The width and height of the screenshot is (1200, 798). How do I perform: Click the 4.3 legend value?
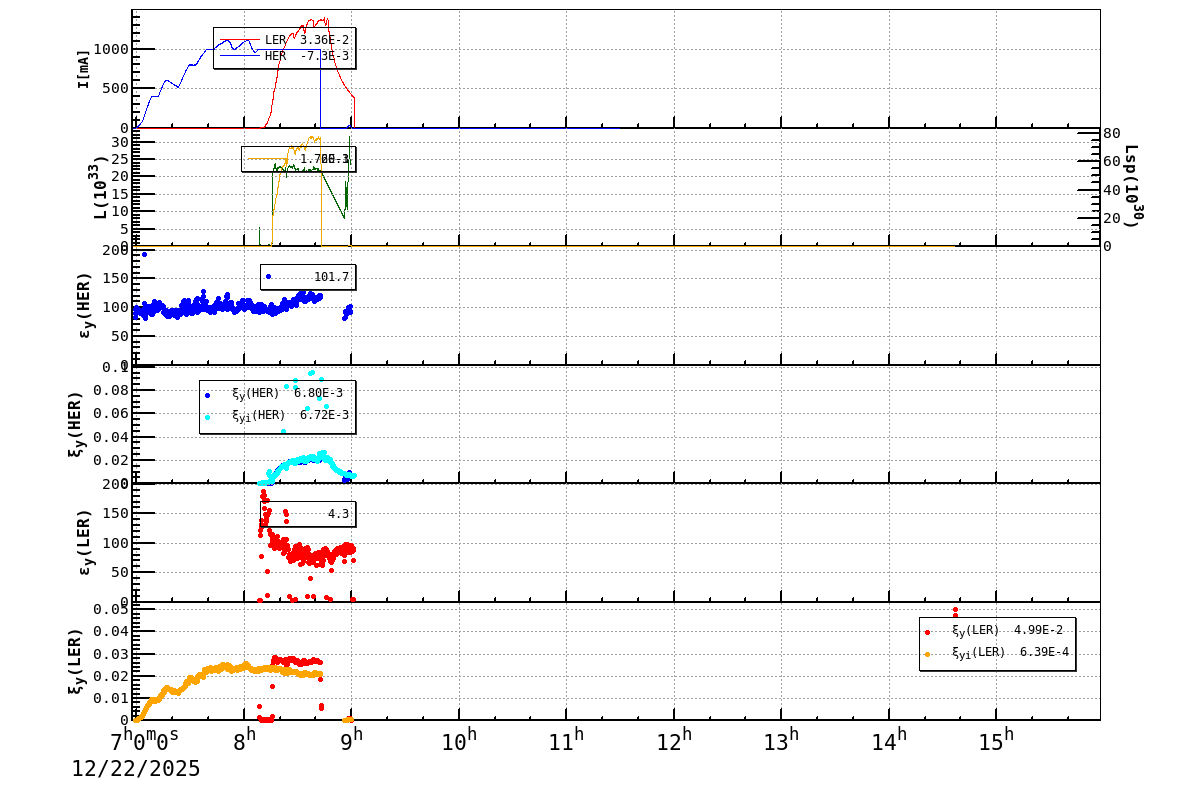tap(339, 514)
